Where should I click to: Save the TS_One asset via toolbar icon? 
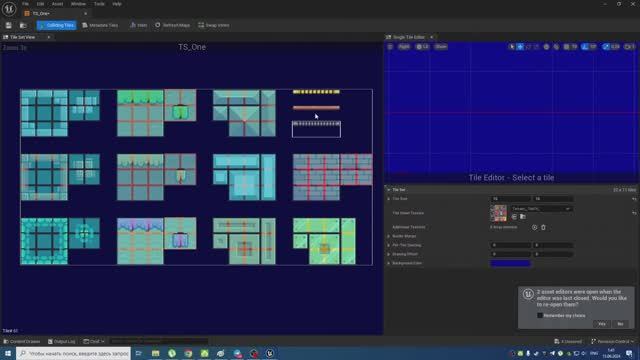9,25
